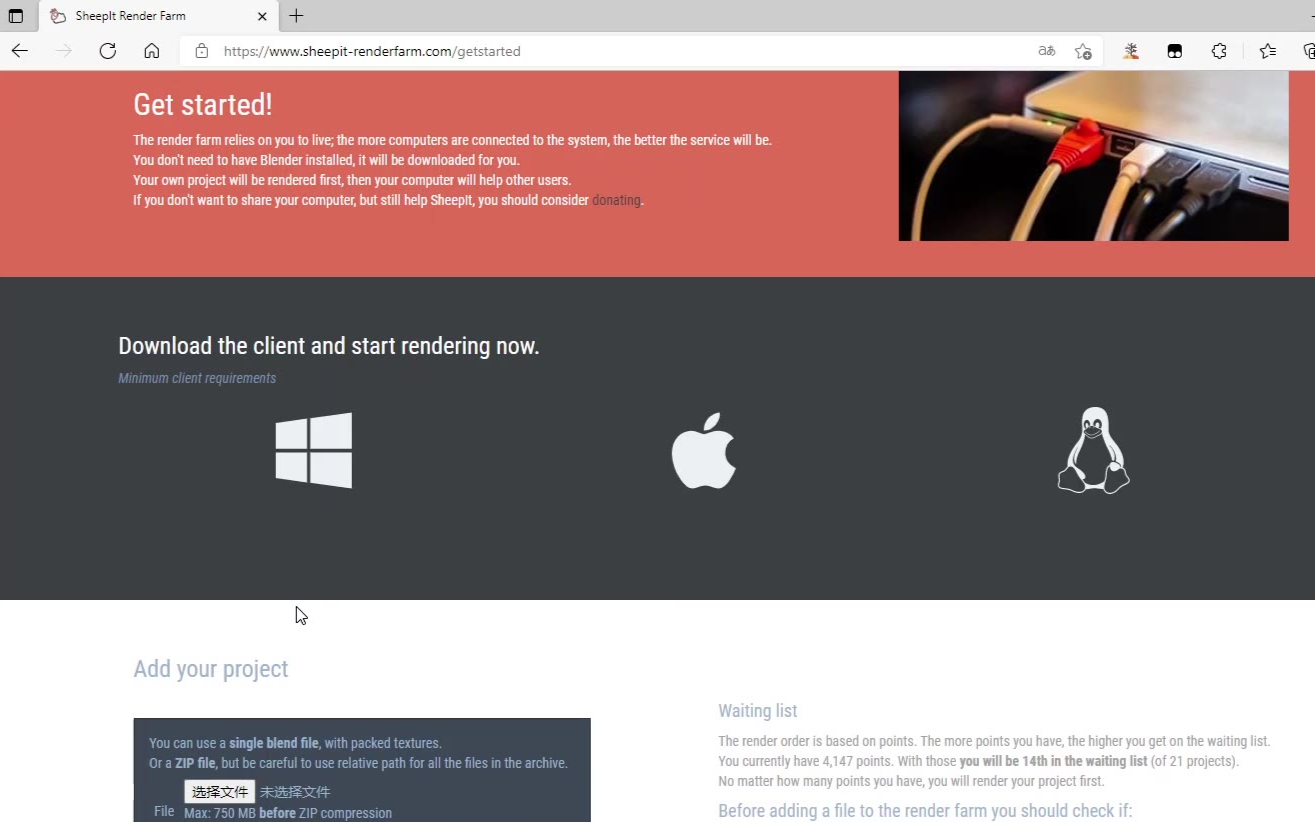The width and height of the screenshot is (1315, 822).
Task: Close the SheepIt Render Farm tab
Action: (x=262, y=16)
